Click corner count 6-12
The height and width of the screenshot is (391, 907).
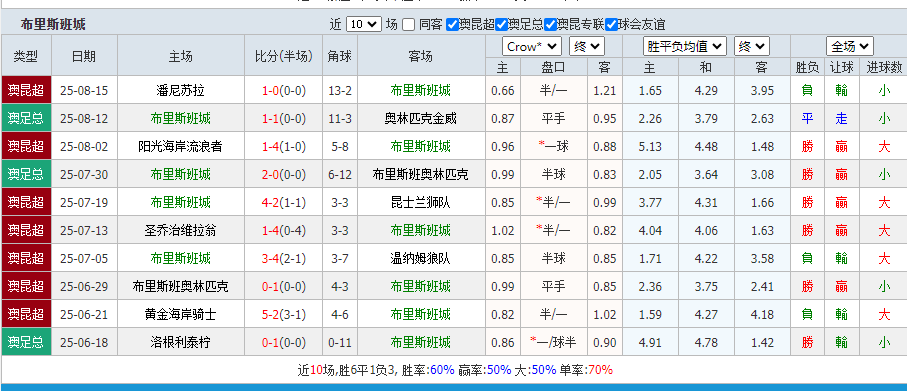340,175
